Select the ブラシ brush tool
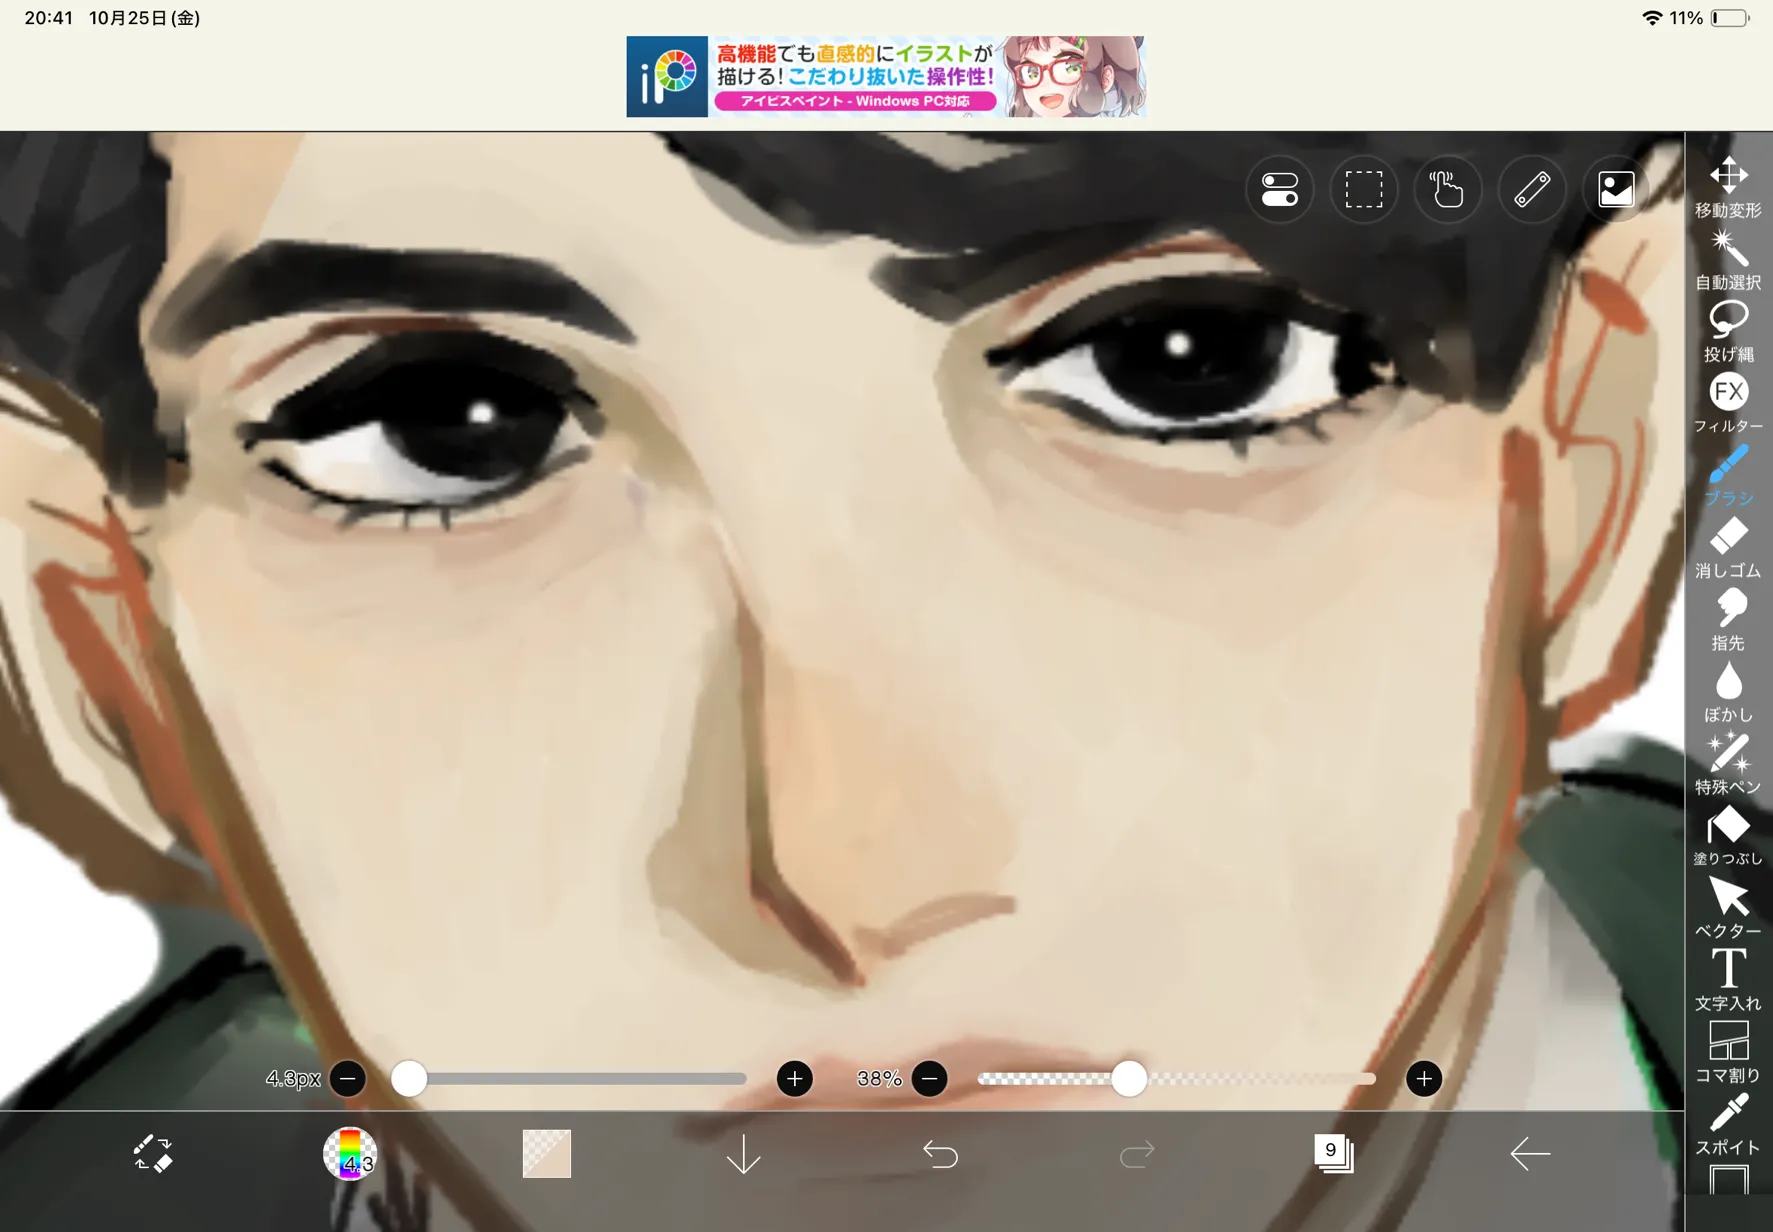Image resolution: width=1773 pixels, height=1232 pixels. (1728, 475)
